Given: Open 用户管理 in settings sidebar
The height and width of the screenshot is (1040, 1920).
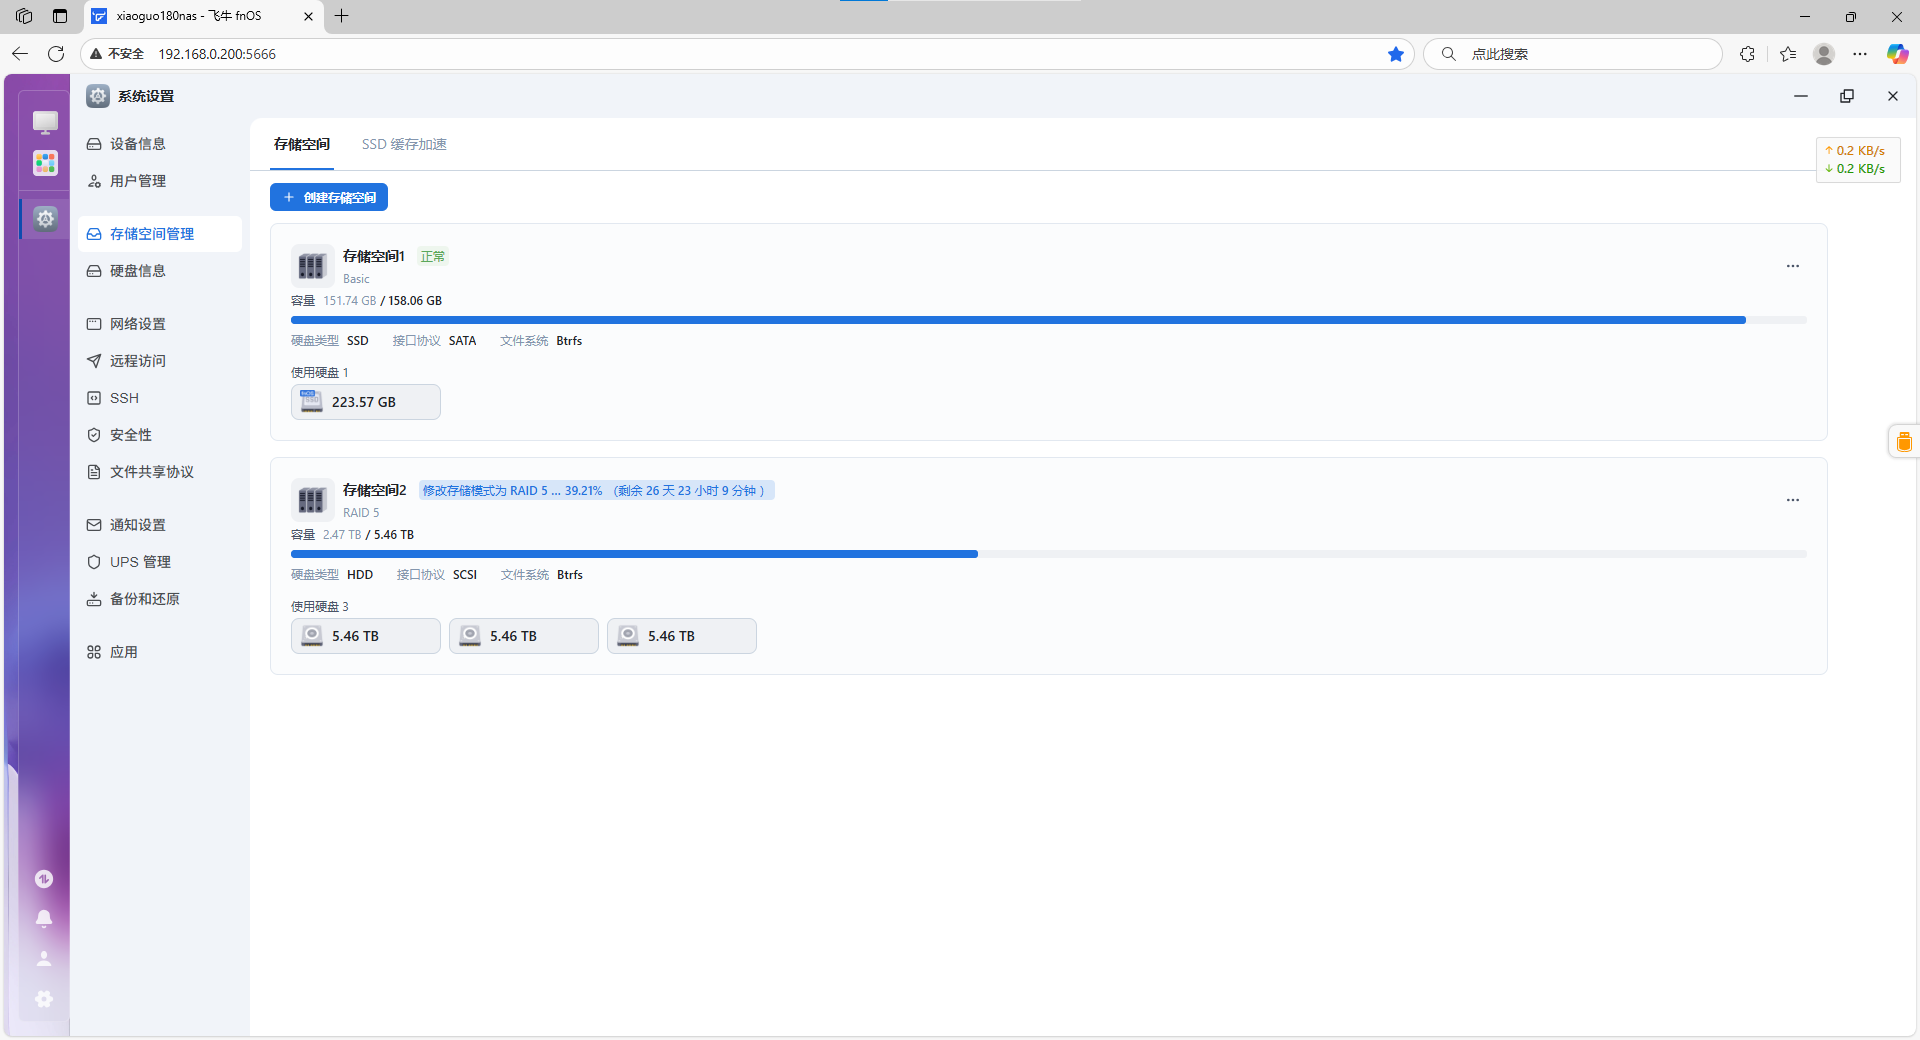Looking at the screenshot, I should (x=160, y=181).
